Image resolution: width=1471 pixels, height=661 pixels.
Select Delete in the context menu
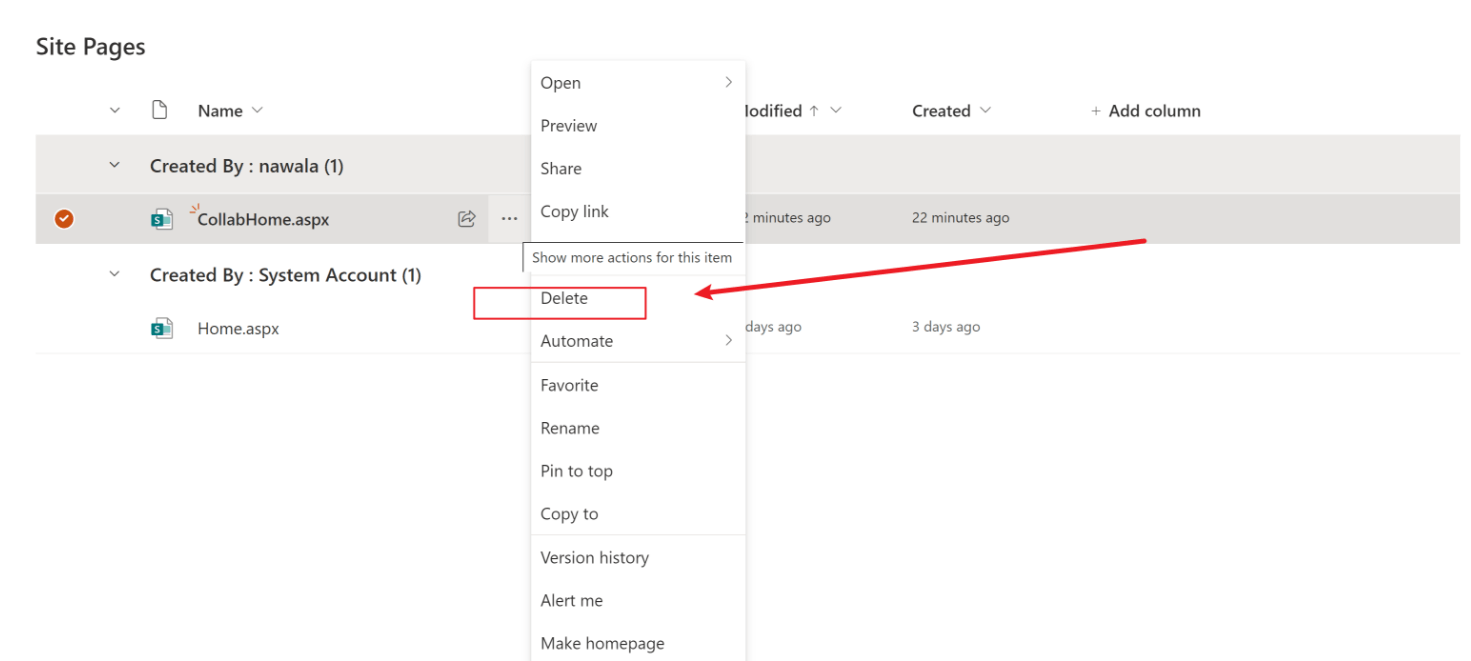[638, 298]
